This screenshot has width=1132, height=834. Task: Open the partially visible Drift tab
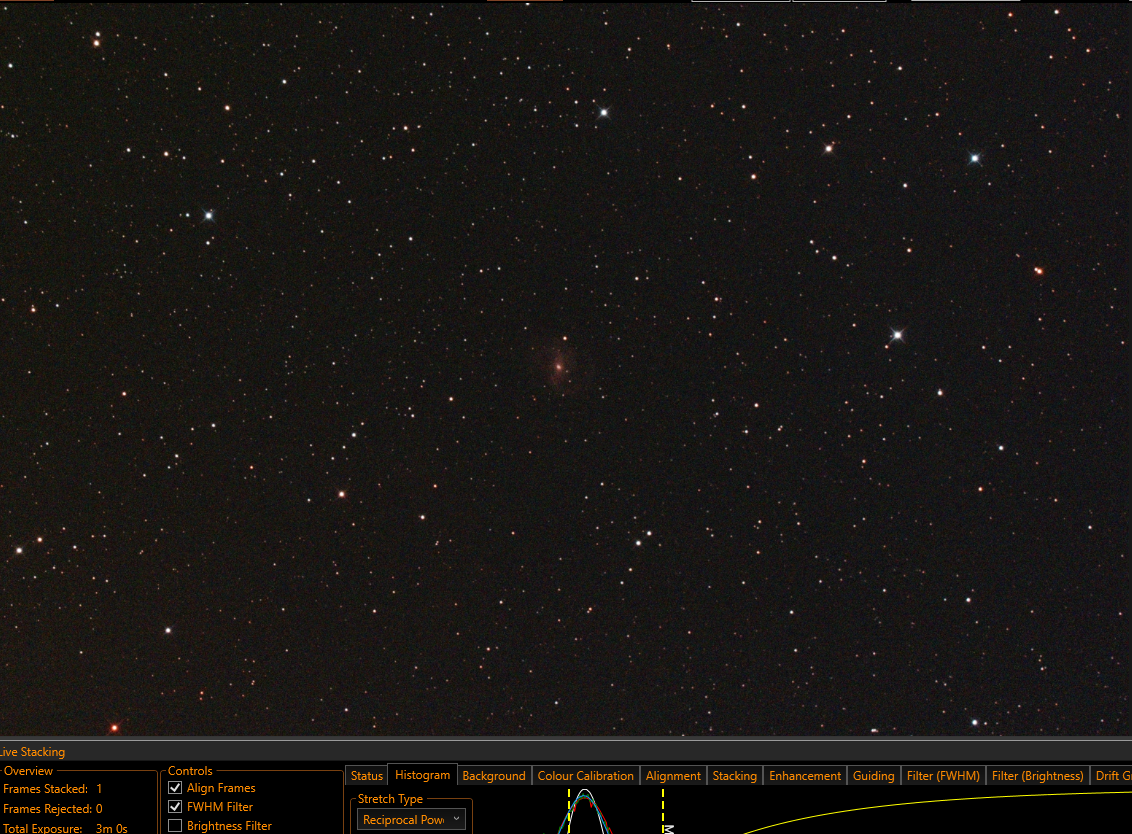coord(1112,776)
